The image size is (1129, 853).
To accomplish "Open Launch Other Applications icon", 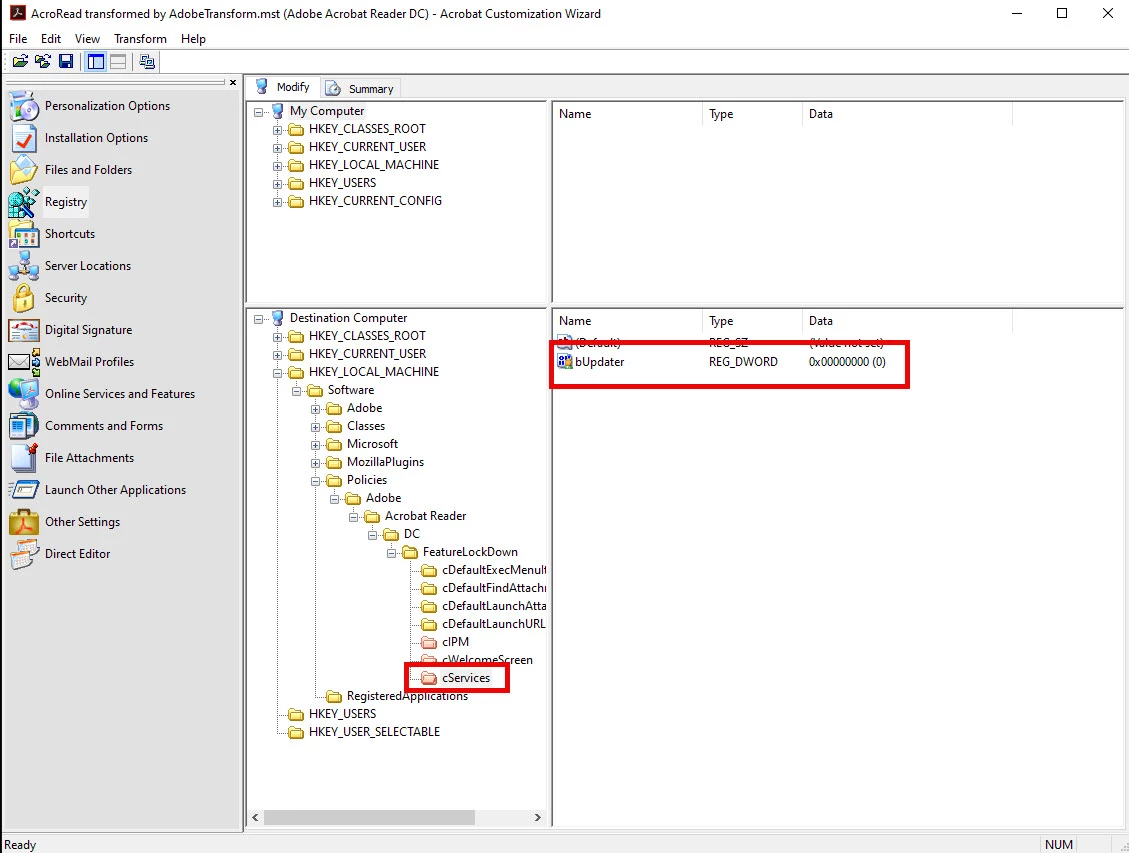I will coord(23,489).
